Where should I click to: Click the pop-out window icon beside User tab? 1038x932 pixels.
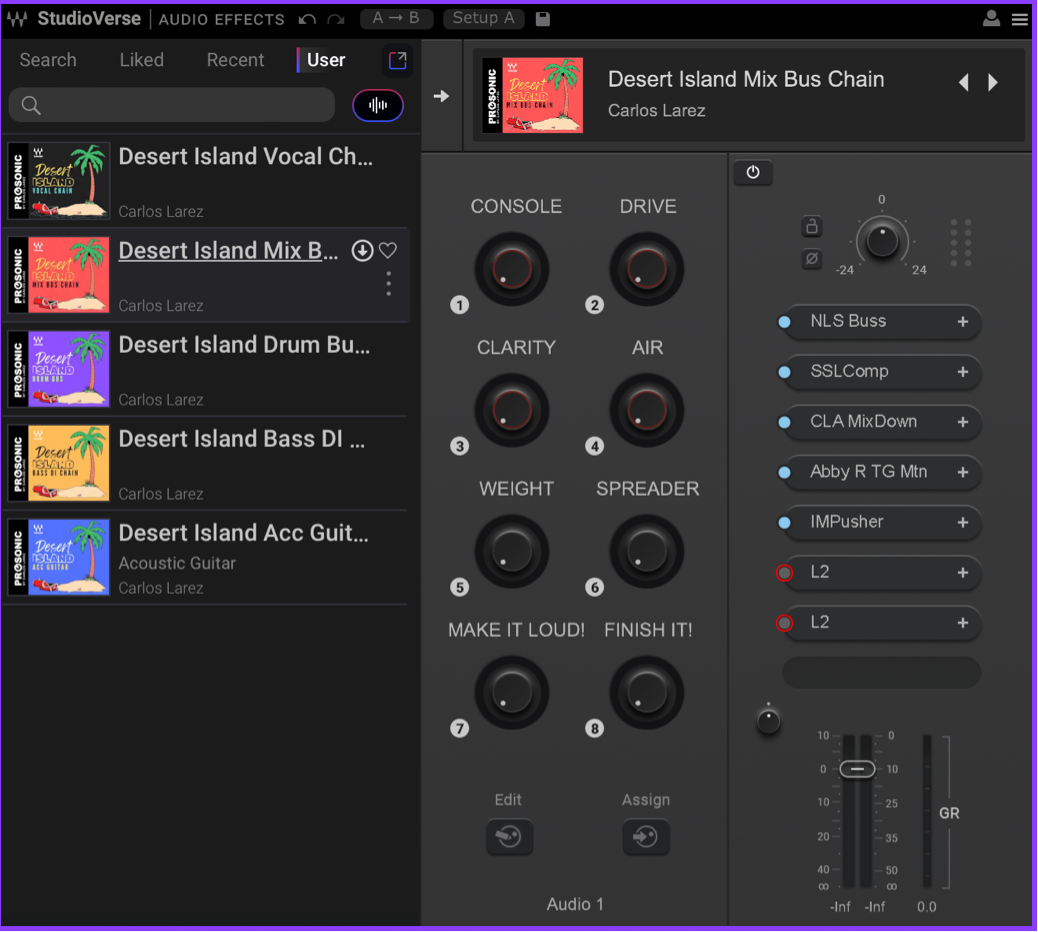click(x=398, y=60)
